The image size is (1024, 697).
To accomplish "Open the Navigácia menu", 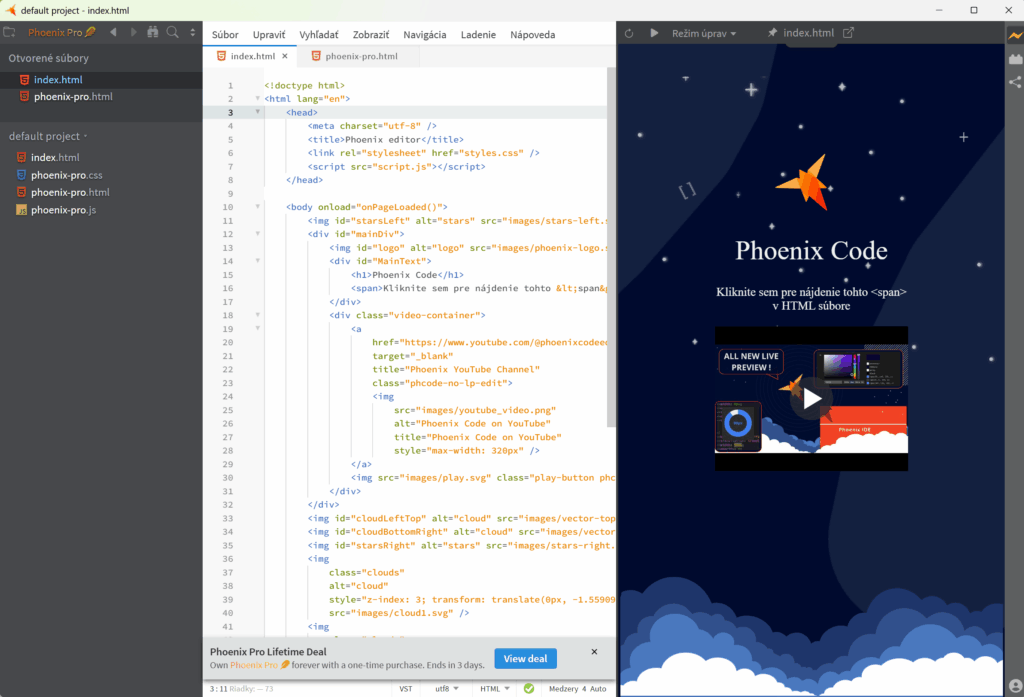I will point(424,35).
